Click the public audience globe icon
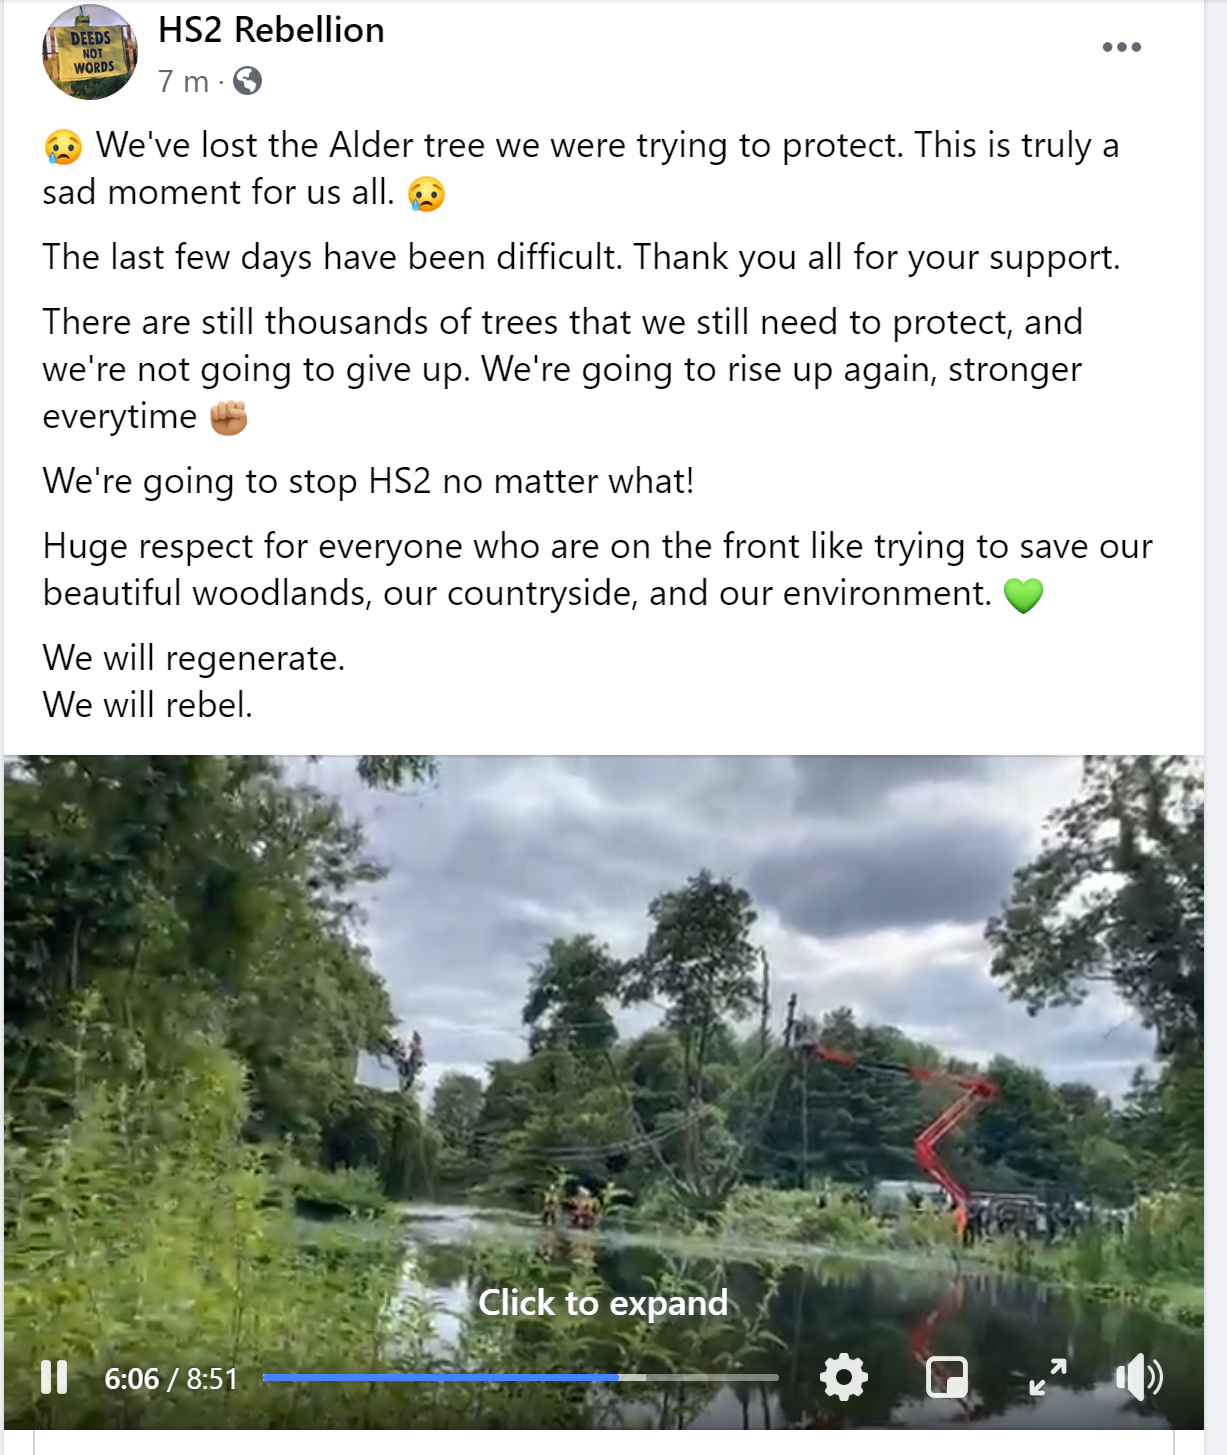Image resolution: width=1227 pixels, height=1455 pixels. point(247,81)
